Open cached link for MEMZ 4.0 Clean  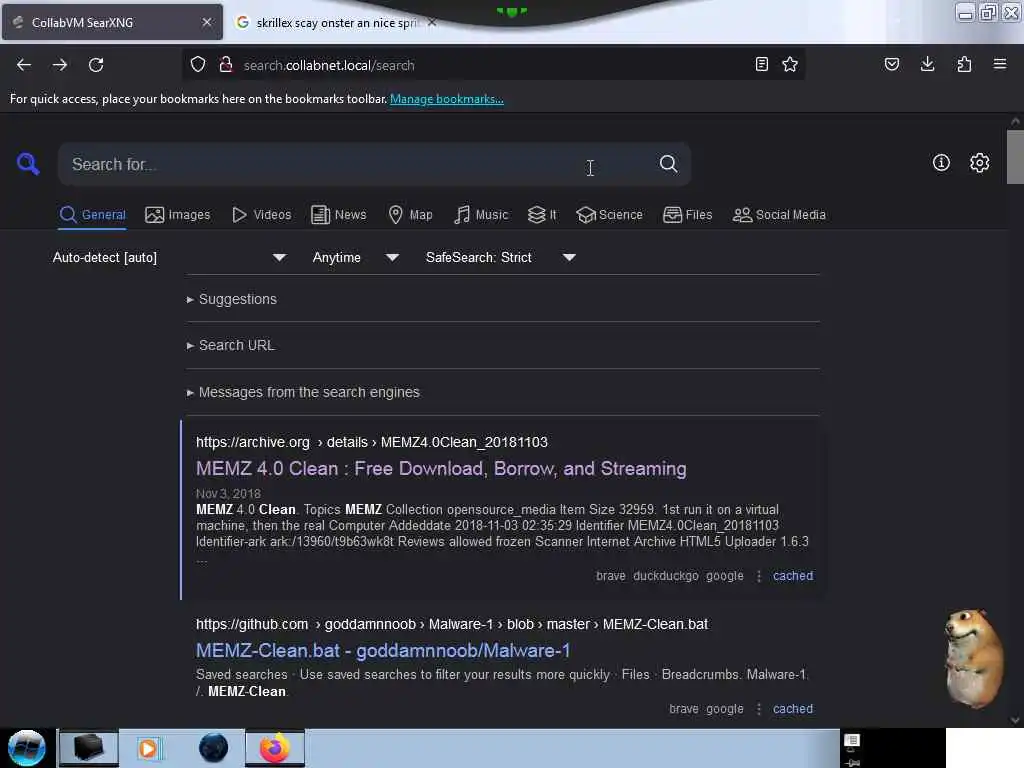pos(793,576)
